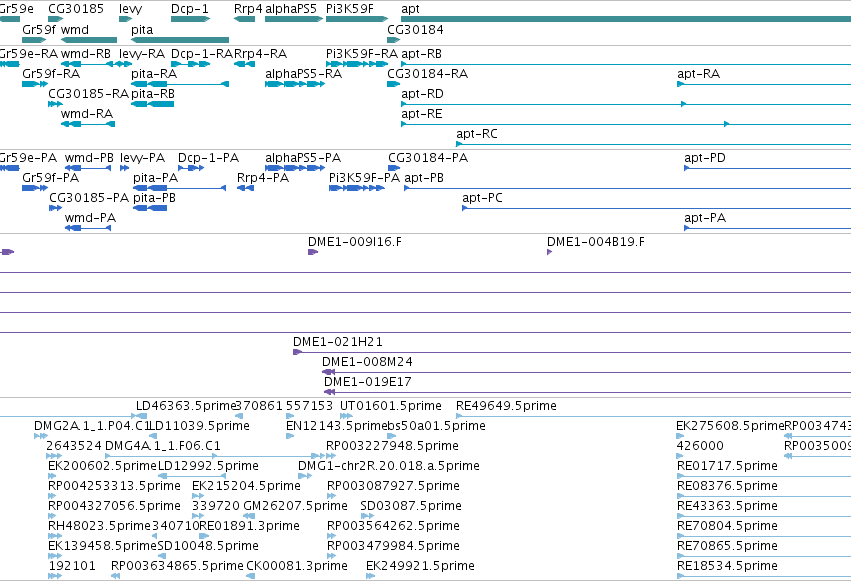Screen dimensions: 851x581
Task: Click the apt-PD protein label
Action: point(704,158)
